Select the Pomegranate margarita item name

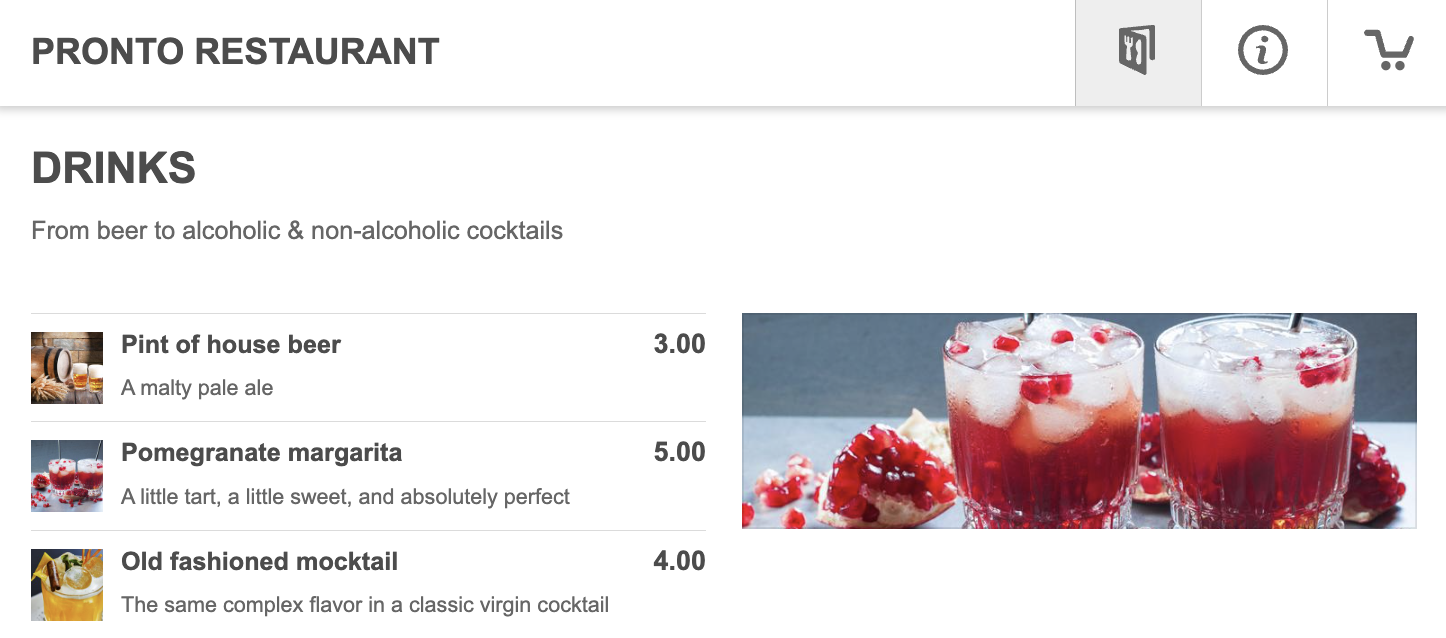[x=261, y=453]
